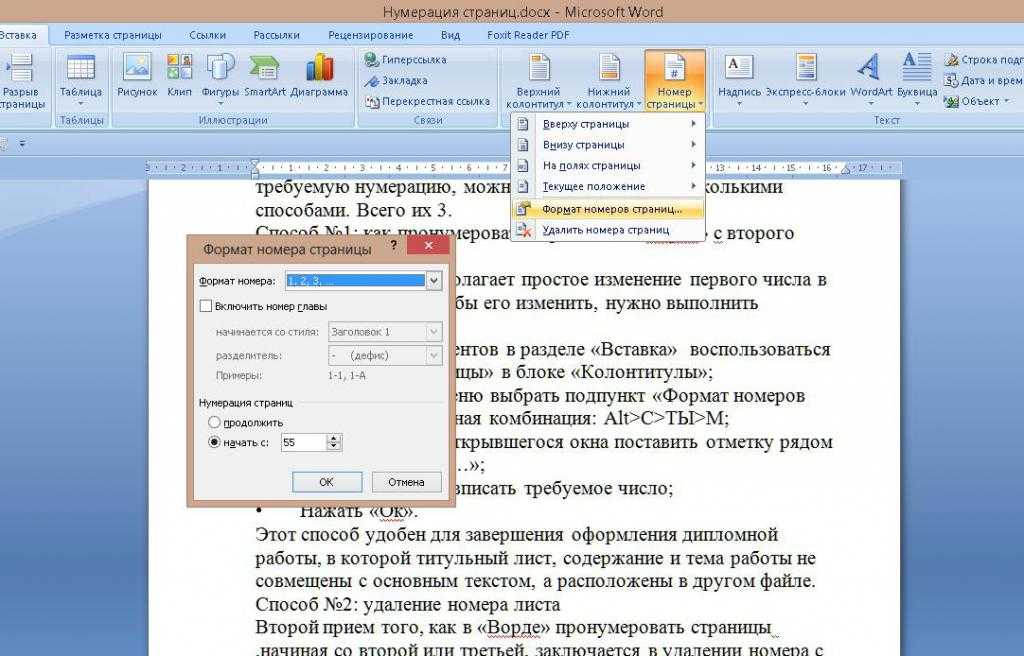
Task: Switch to the Рассылки tab
Action: pyautogui.click(x=276, y=35)
